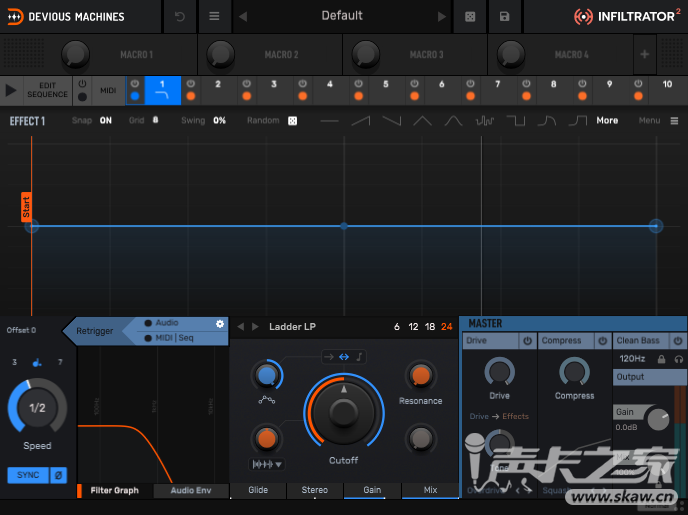Click the EDIT SEQUENCE button
688x515 pixels.
point(47,90)
